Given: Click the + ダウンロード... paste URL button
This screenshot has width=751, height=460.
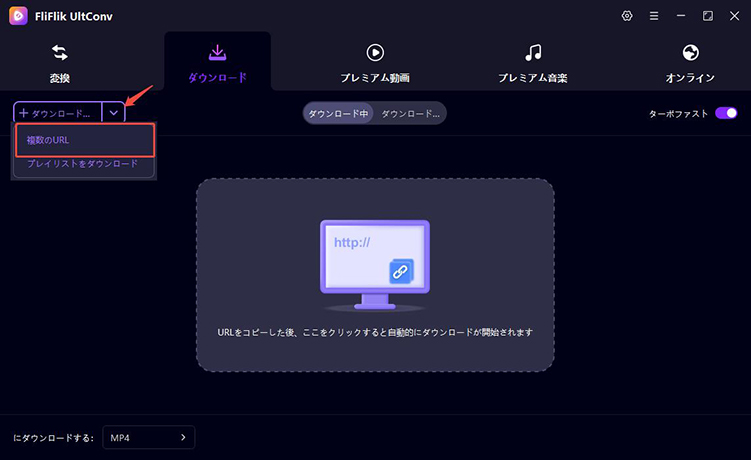Looking at the screenshot, I should pos(57,113).
